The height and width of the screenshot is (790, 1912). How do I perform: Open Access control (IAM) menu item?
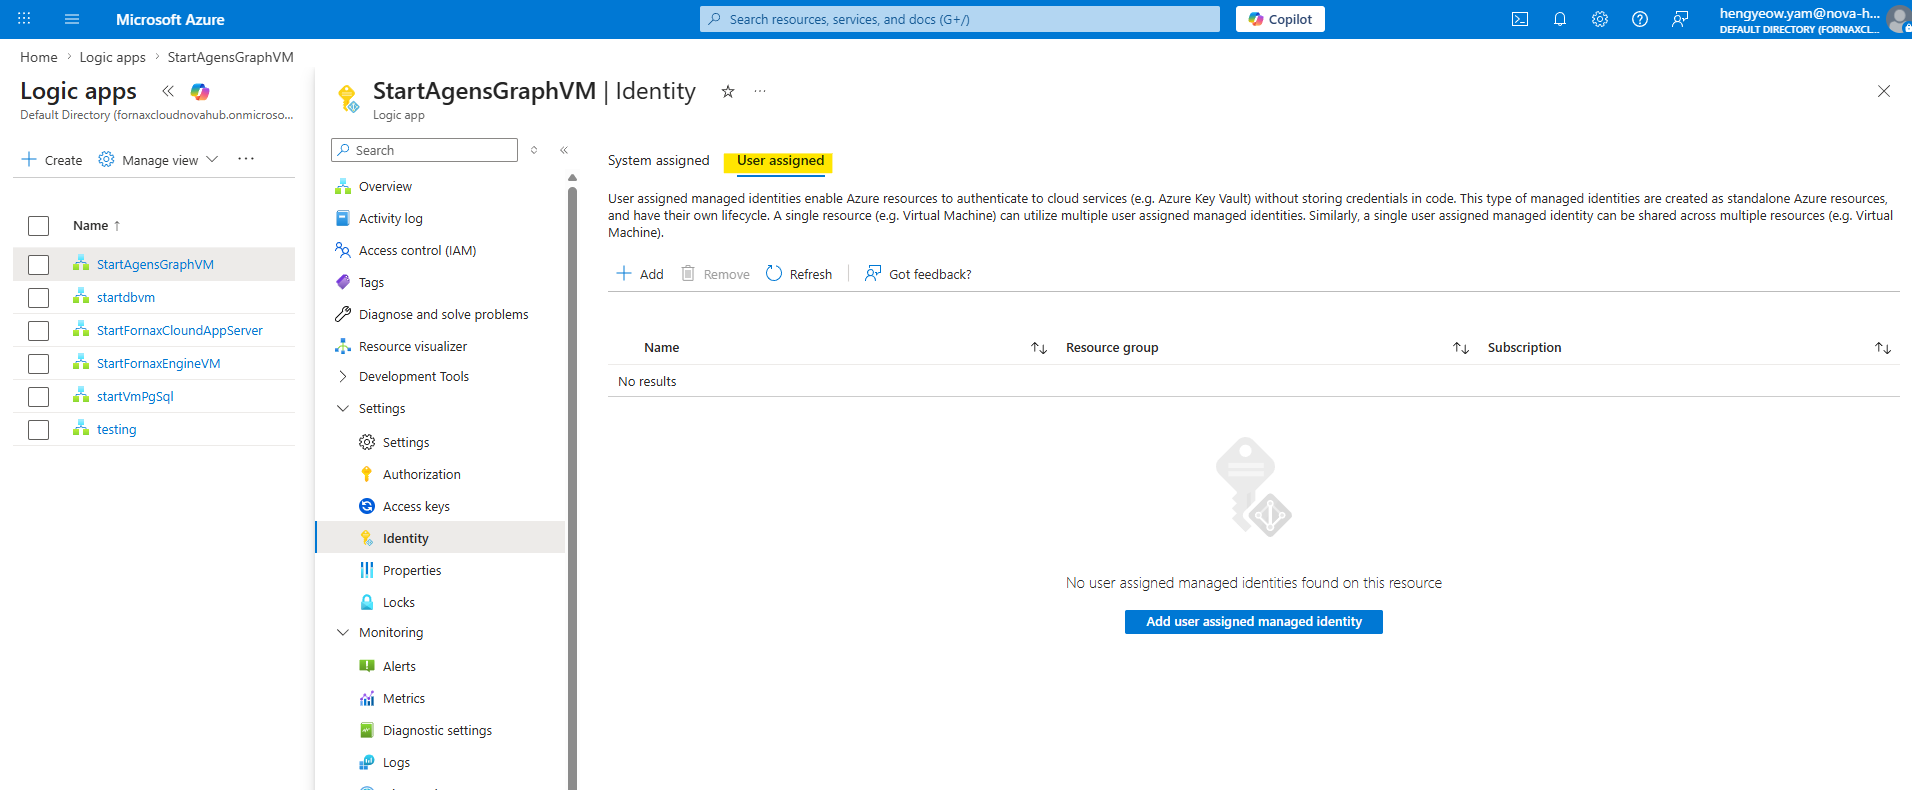(417, 250)
